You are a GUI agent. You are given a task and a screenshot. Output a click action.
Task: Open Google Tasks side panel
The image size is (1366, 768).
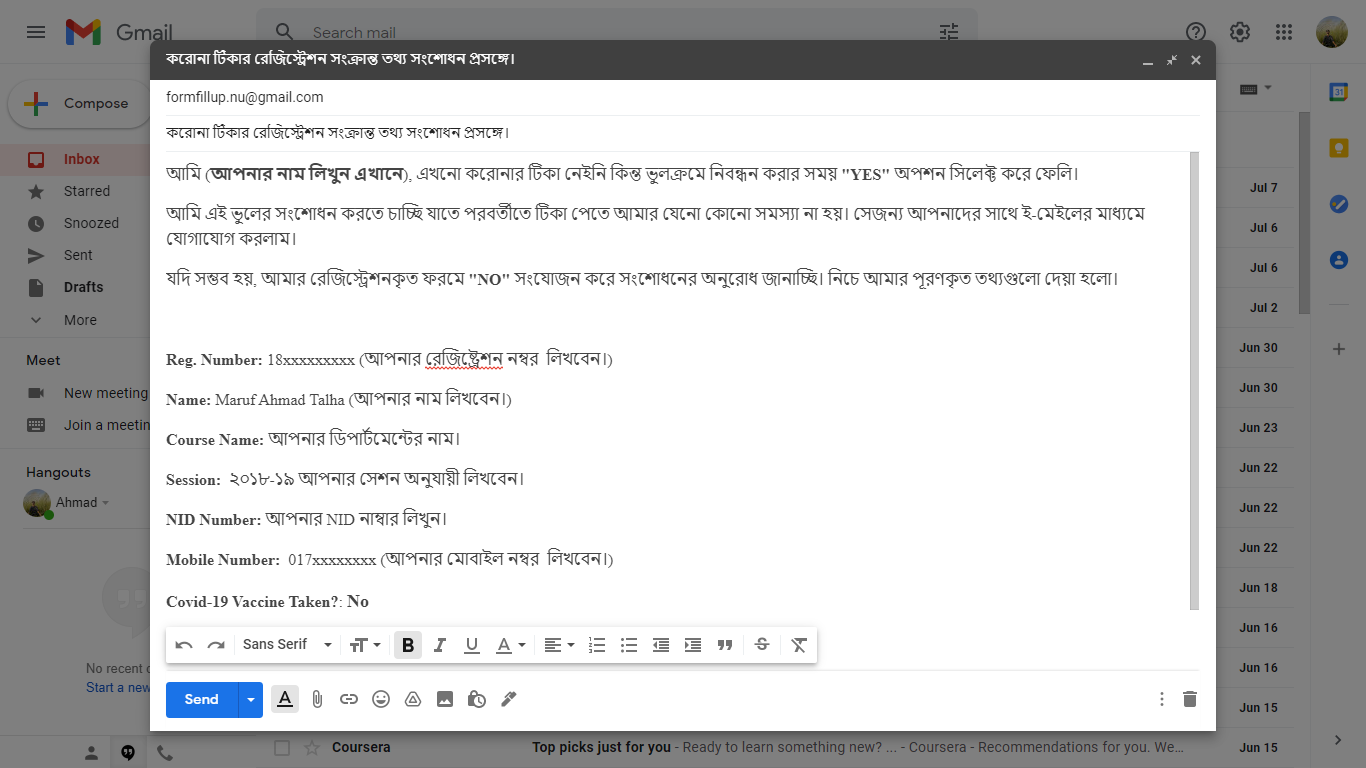point(1339,204)
